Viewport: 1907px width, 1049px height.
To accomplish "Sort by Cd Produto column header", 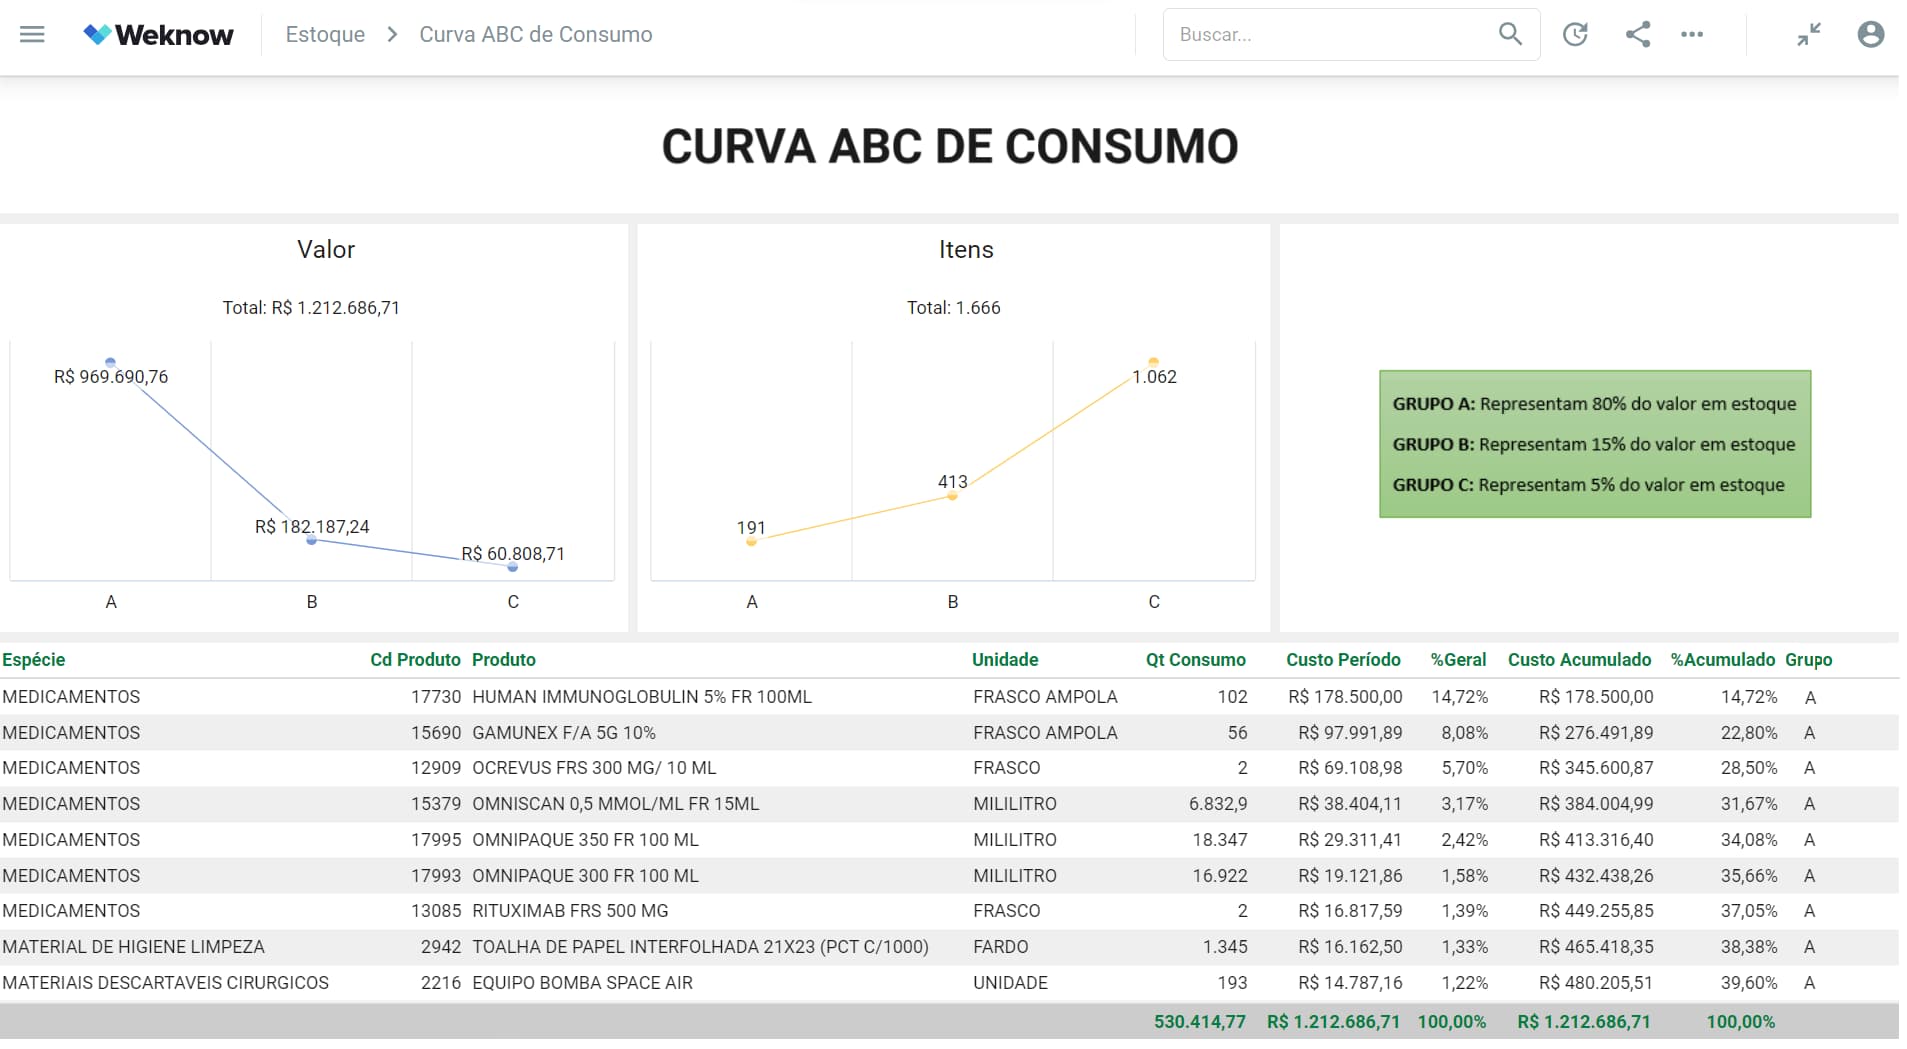I will click(415, 660).
